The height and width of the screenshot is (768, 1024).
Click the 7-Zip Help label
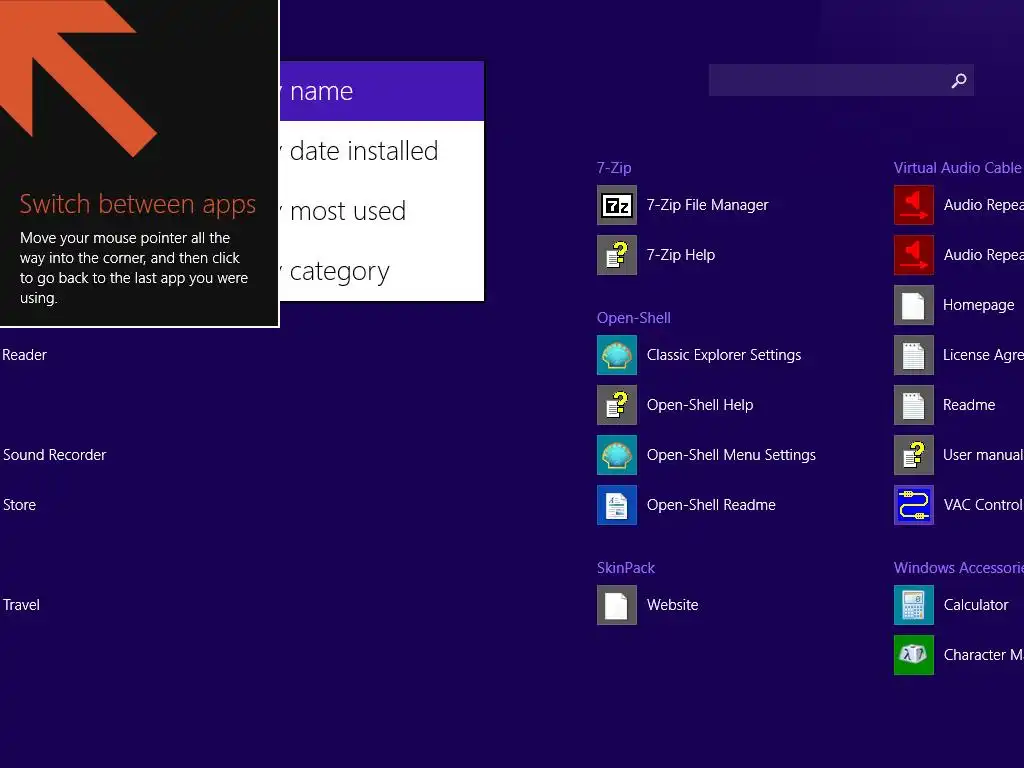[680, 255]
